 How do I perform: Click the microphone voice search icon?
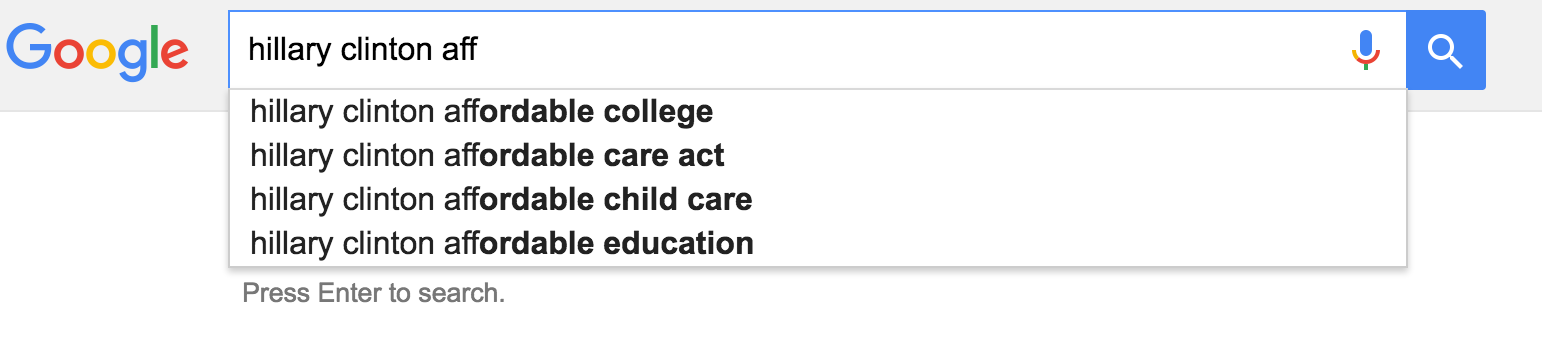point(1366,50)
